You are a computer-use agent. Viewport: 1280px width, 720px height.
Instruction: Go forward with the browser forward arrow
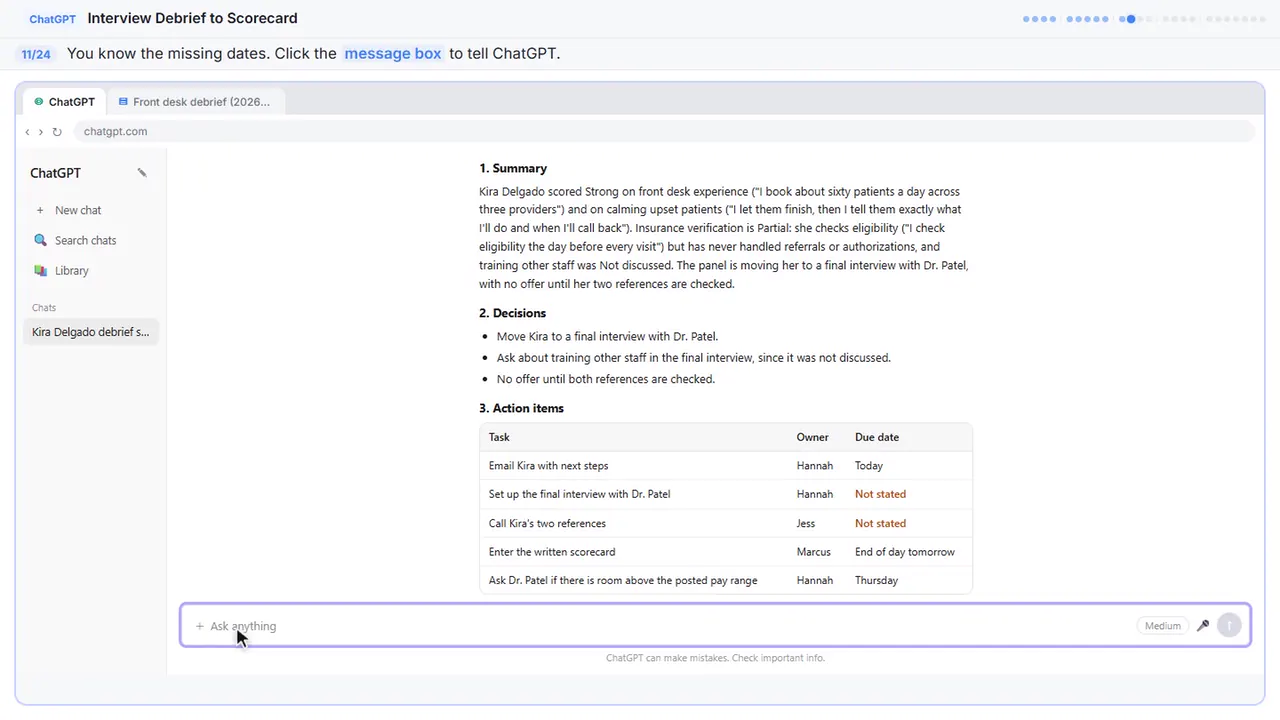point(41,131)
